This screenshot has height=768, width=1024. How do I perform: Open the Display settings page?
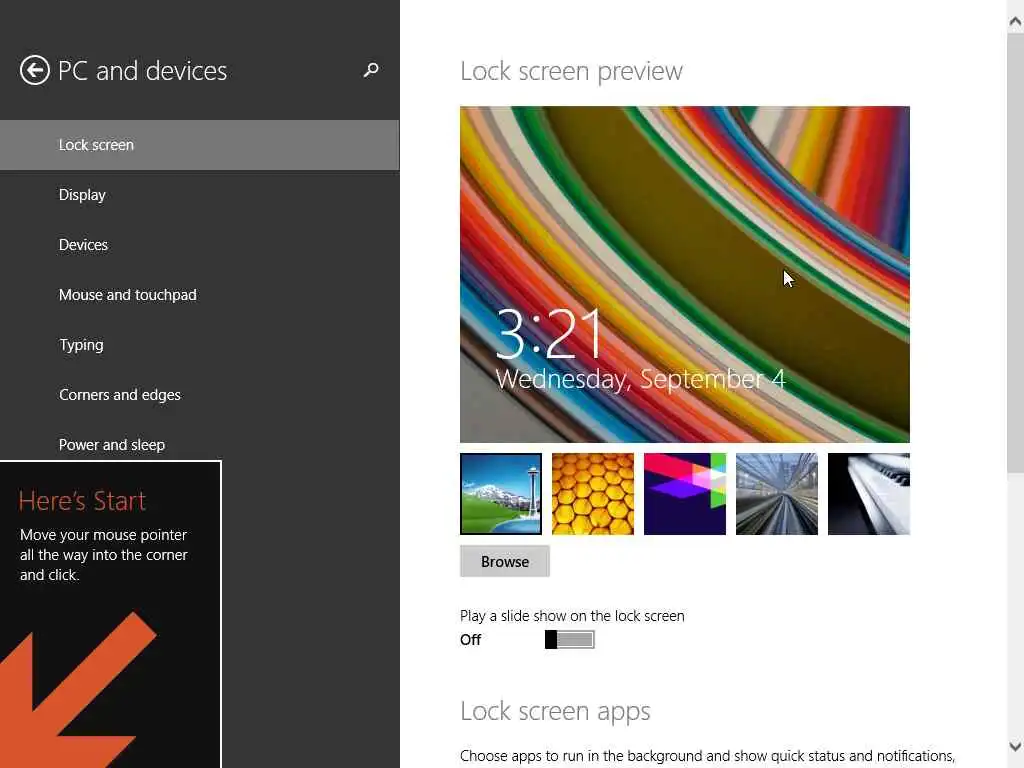[82, 195]
